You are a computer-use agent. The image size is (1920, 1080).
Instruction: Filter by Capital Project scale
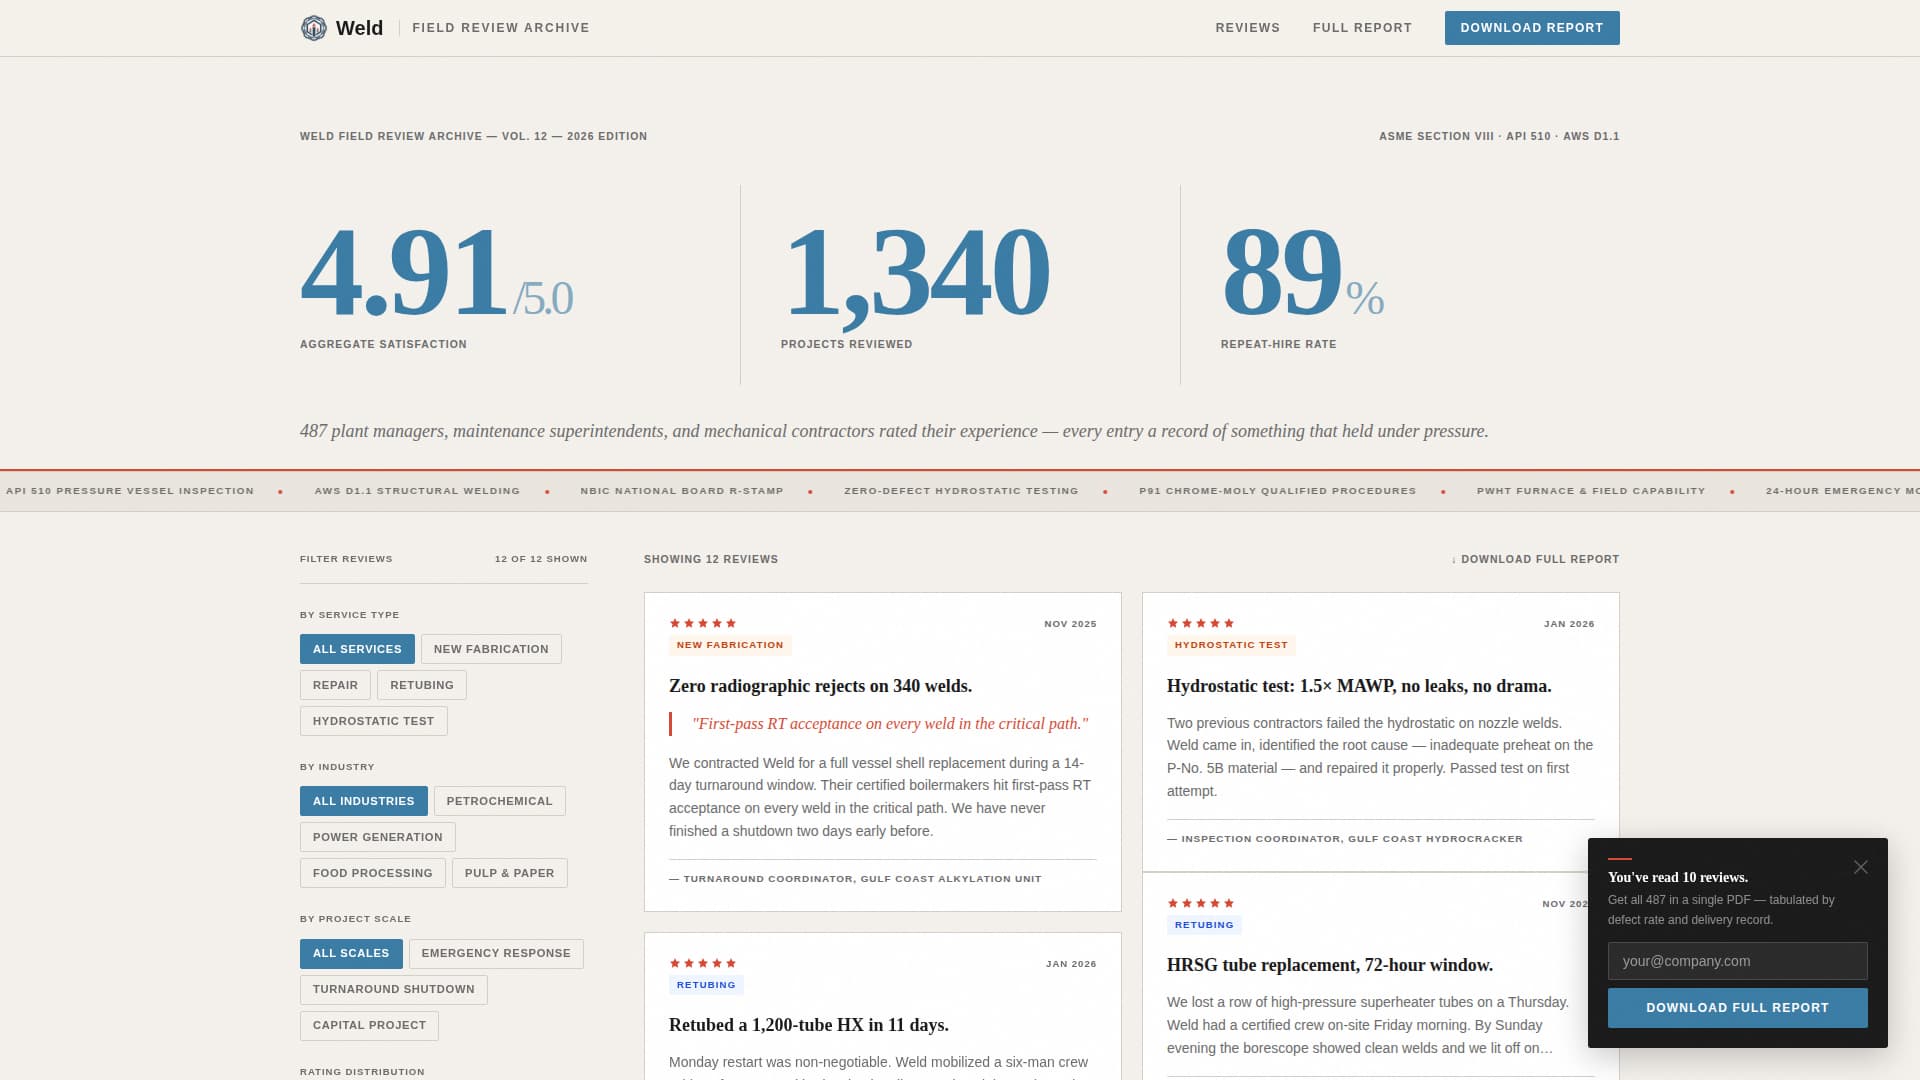(x=369, y=1025)
